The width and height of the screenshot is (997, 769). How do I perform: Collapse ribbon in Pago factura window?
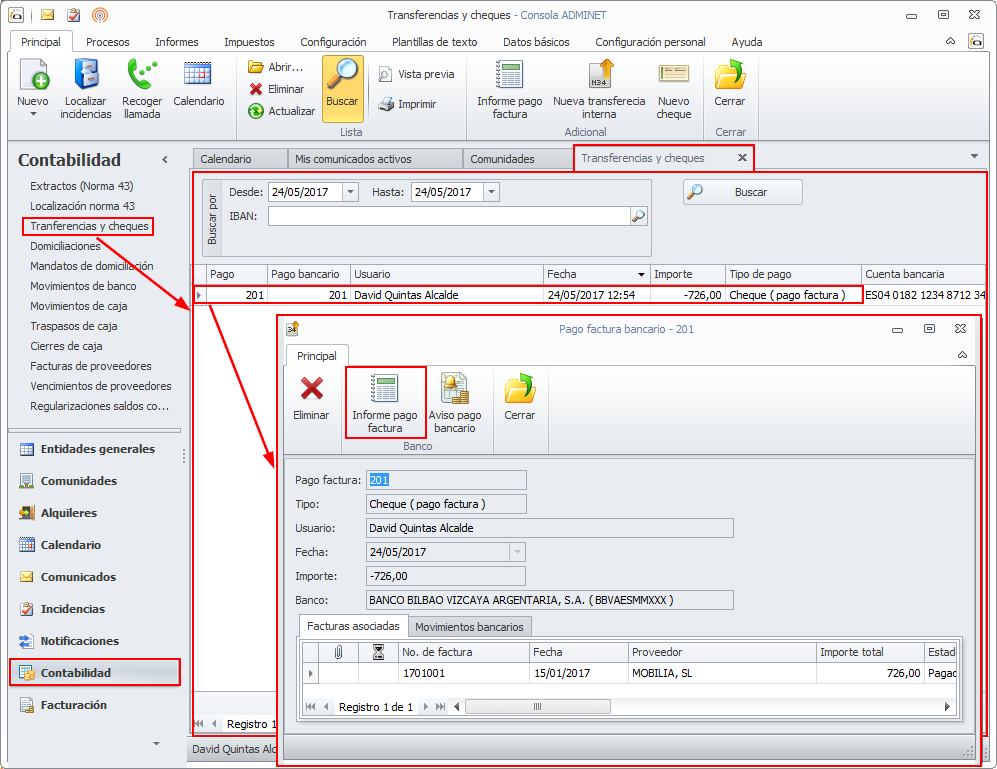[962, 355]
